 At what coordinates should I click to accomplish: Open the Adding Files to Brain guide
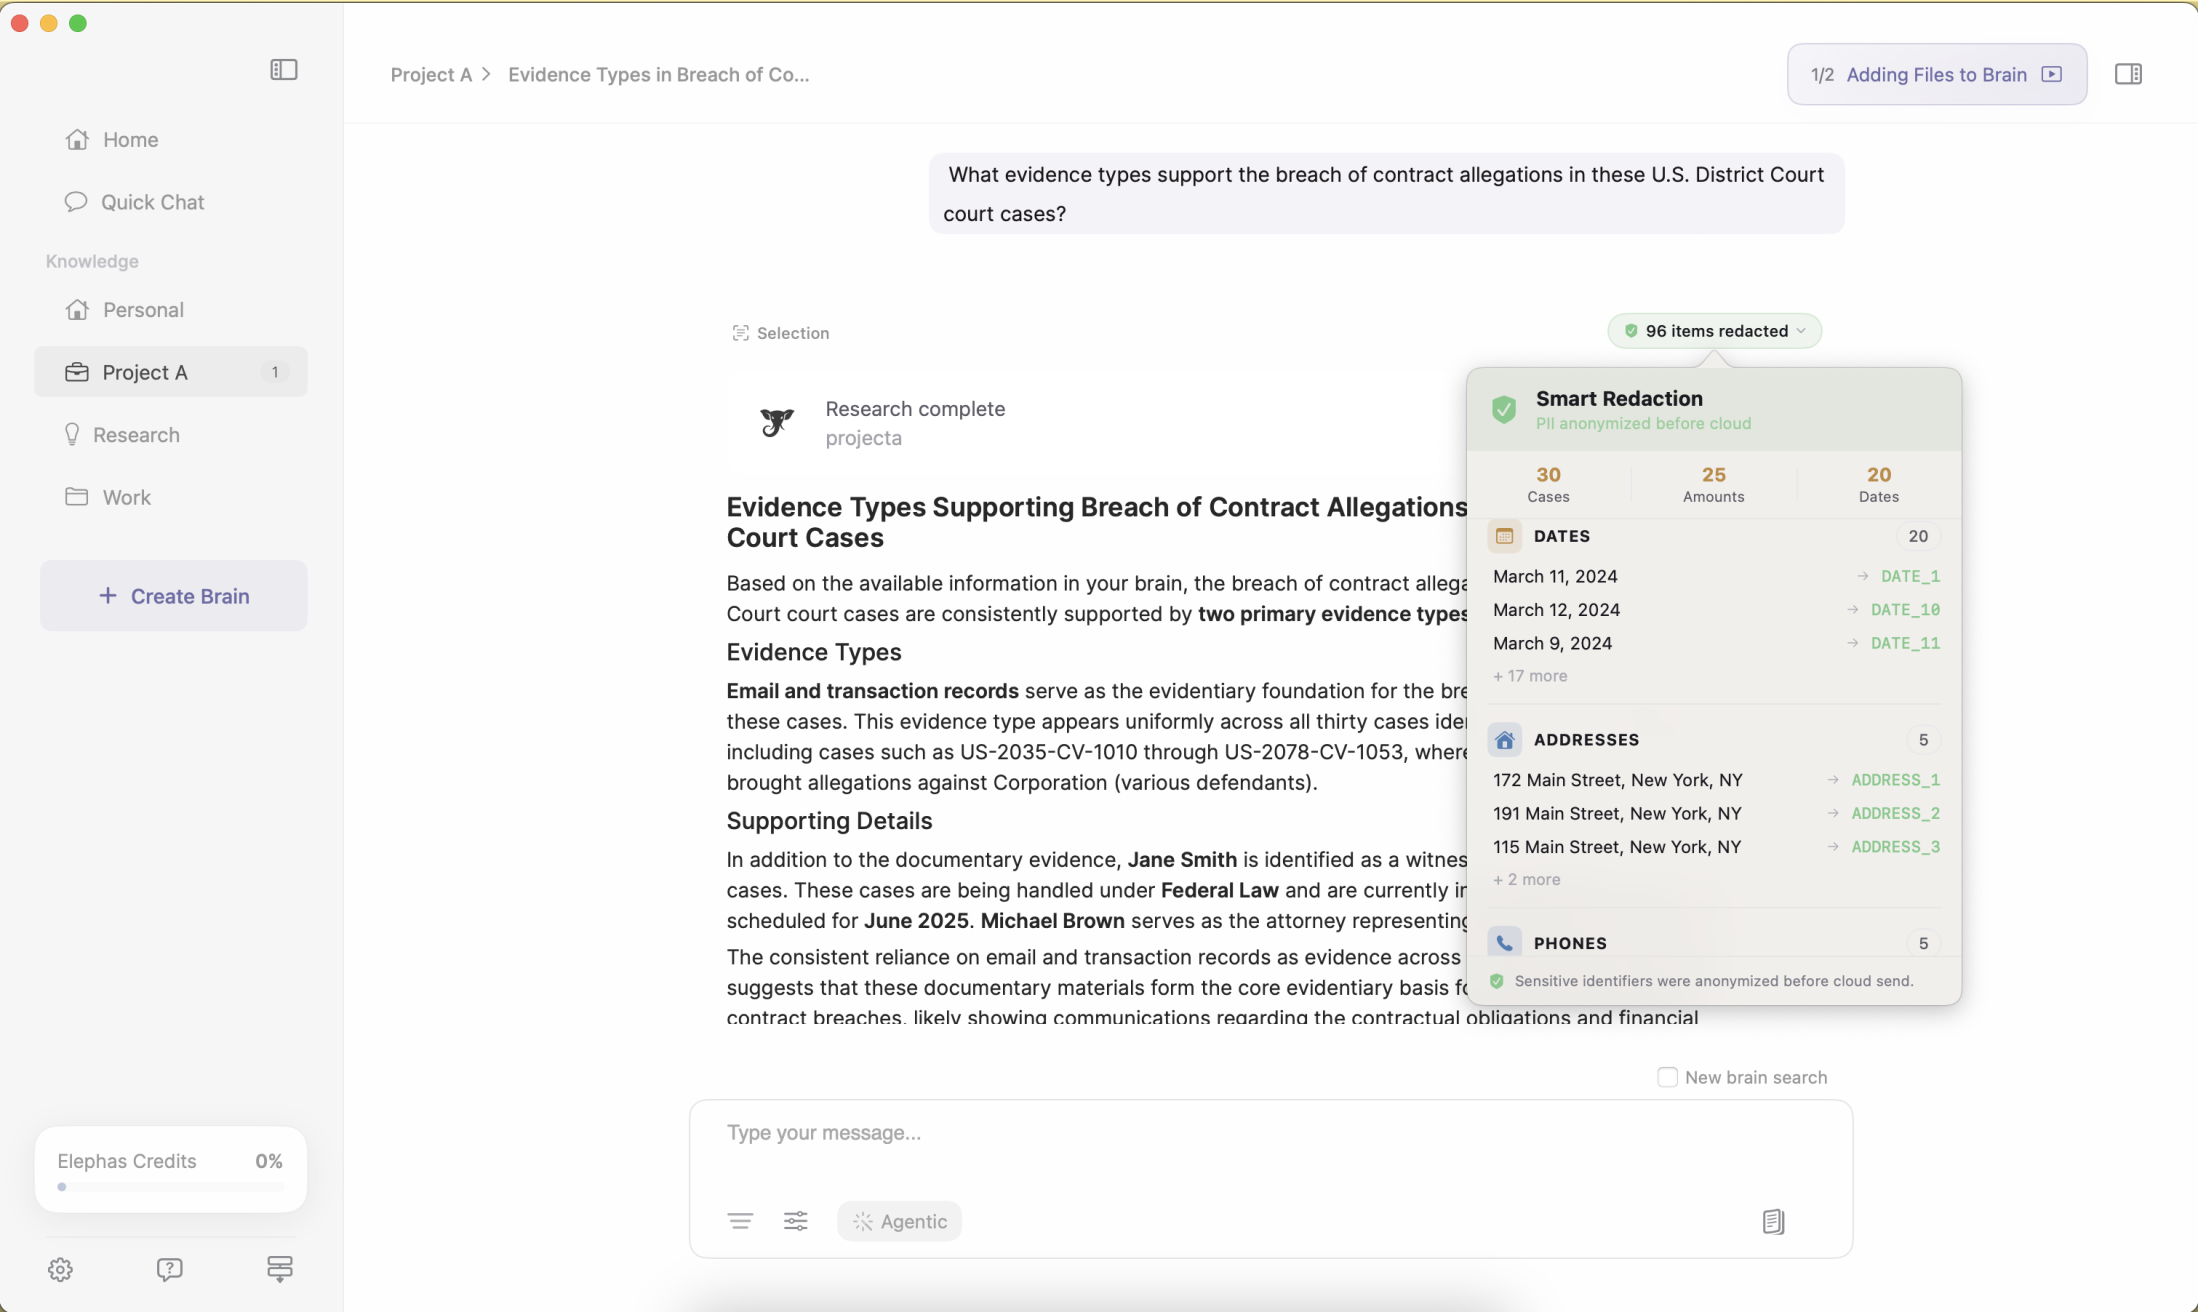pyautogui.click(x=1937, y=74)
